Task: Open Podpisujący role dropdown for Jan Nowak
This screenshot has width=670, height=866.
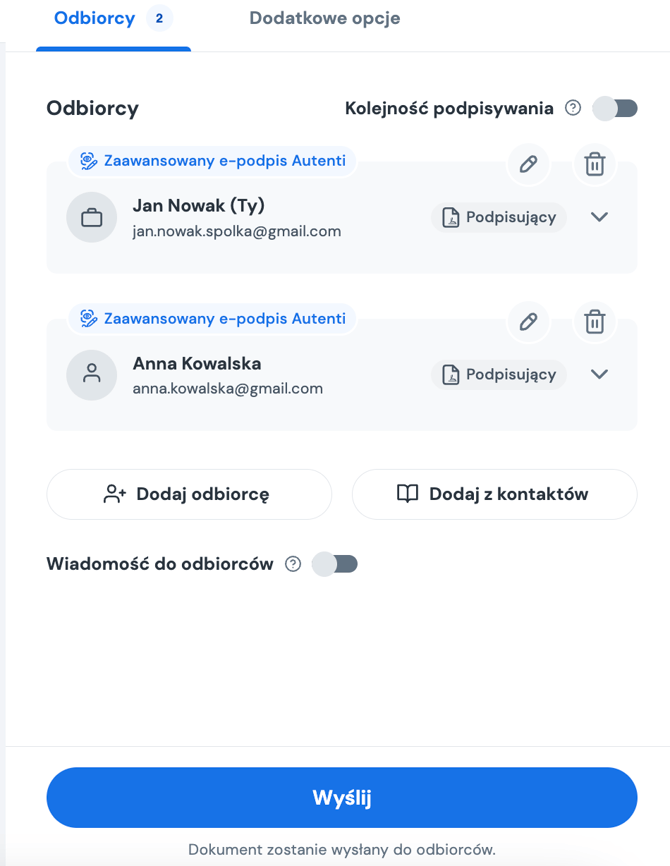Action: pos(499,217)
